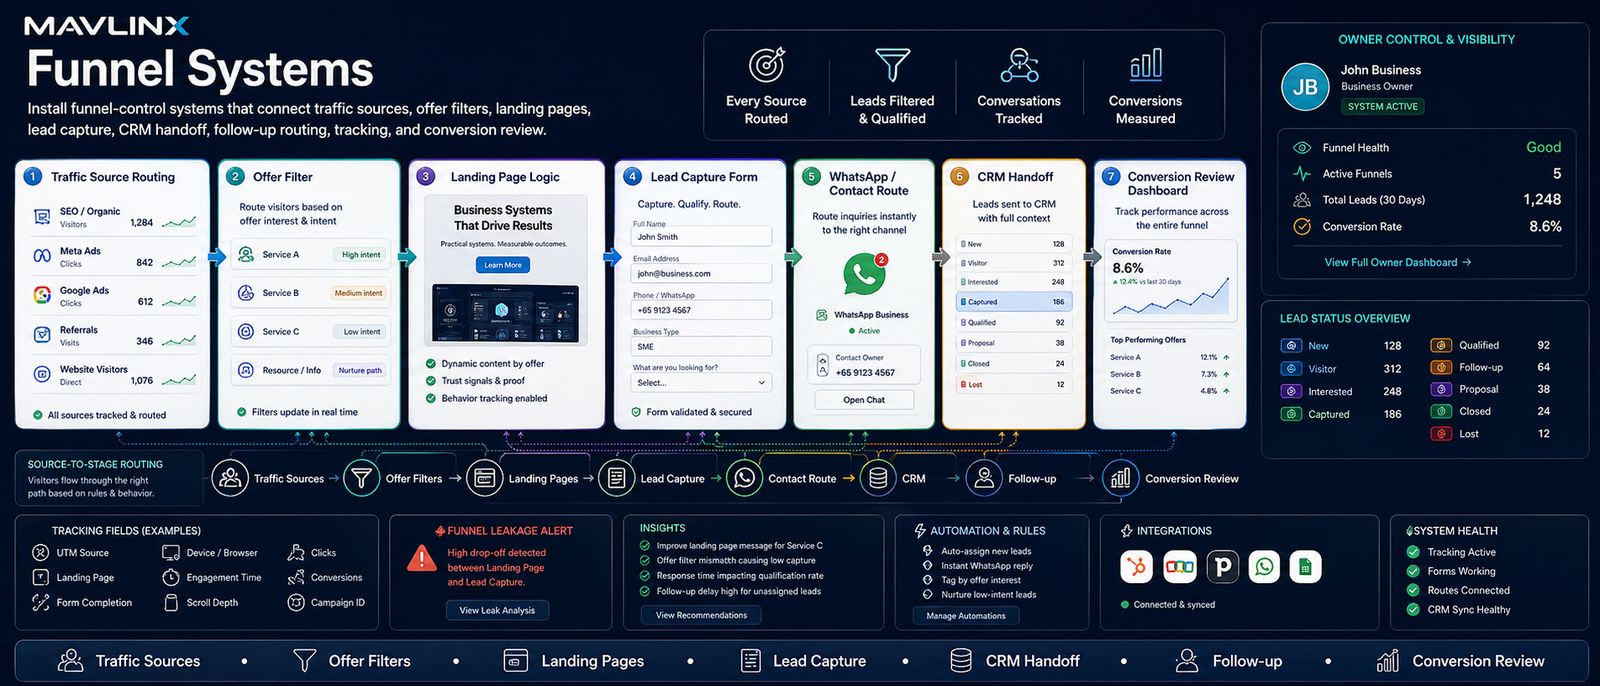Screen dimensions: 1600x686
Task: Click the WhatsApp integration icon
Action: click(1264, 567)
